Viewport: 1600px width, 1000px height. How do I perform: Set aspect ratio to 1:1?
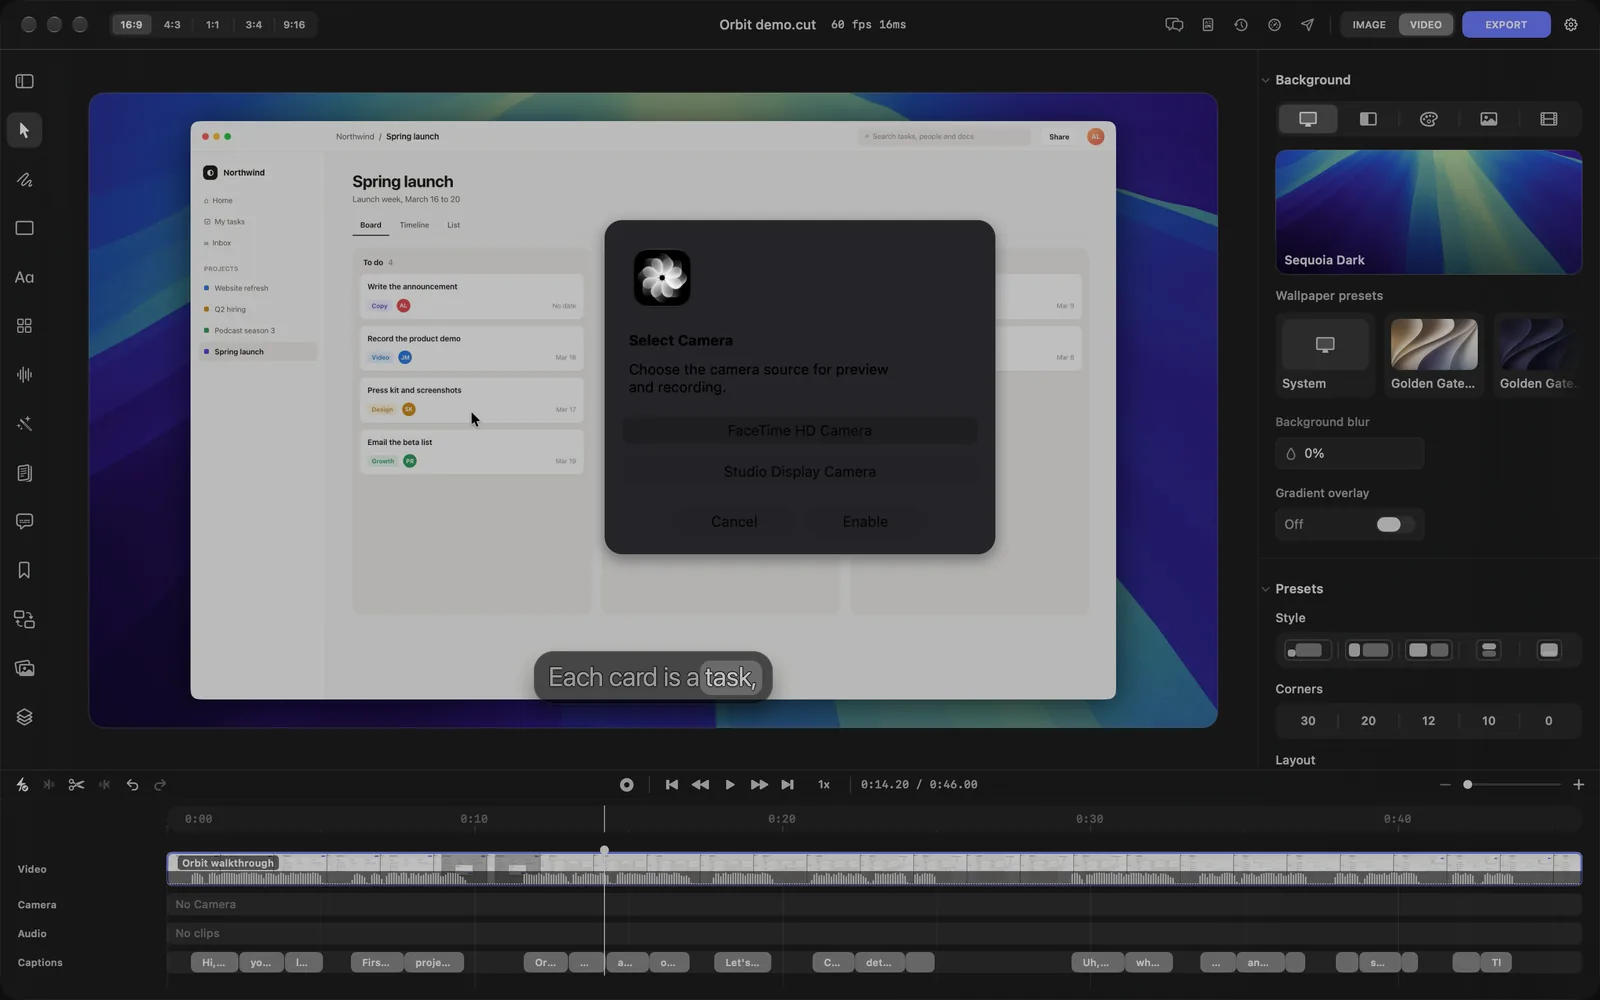click(213, 25)
